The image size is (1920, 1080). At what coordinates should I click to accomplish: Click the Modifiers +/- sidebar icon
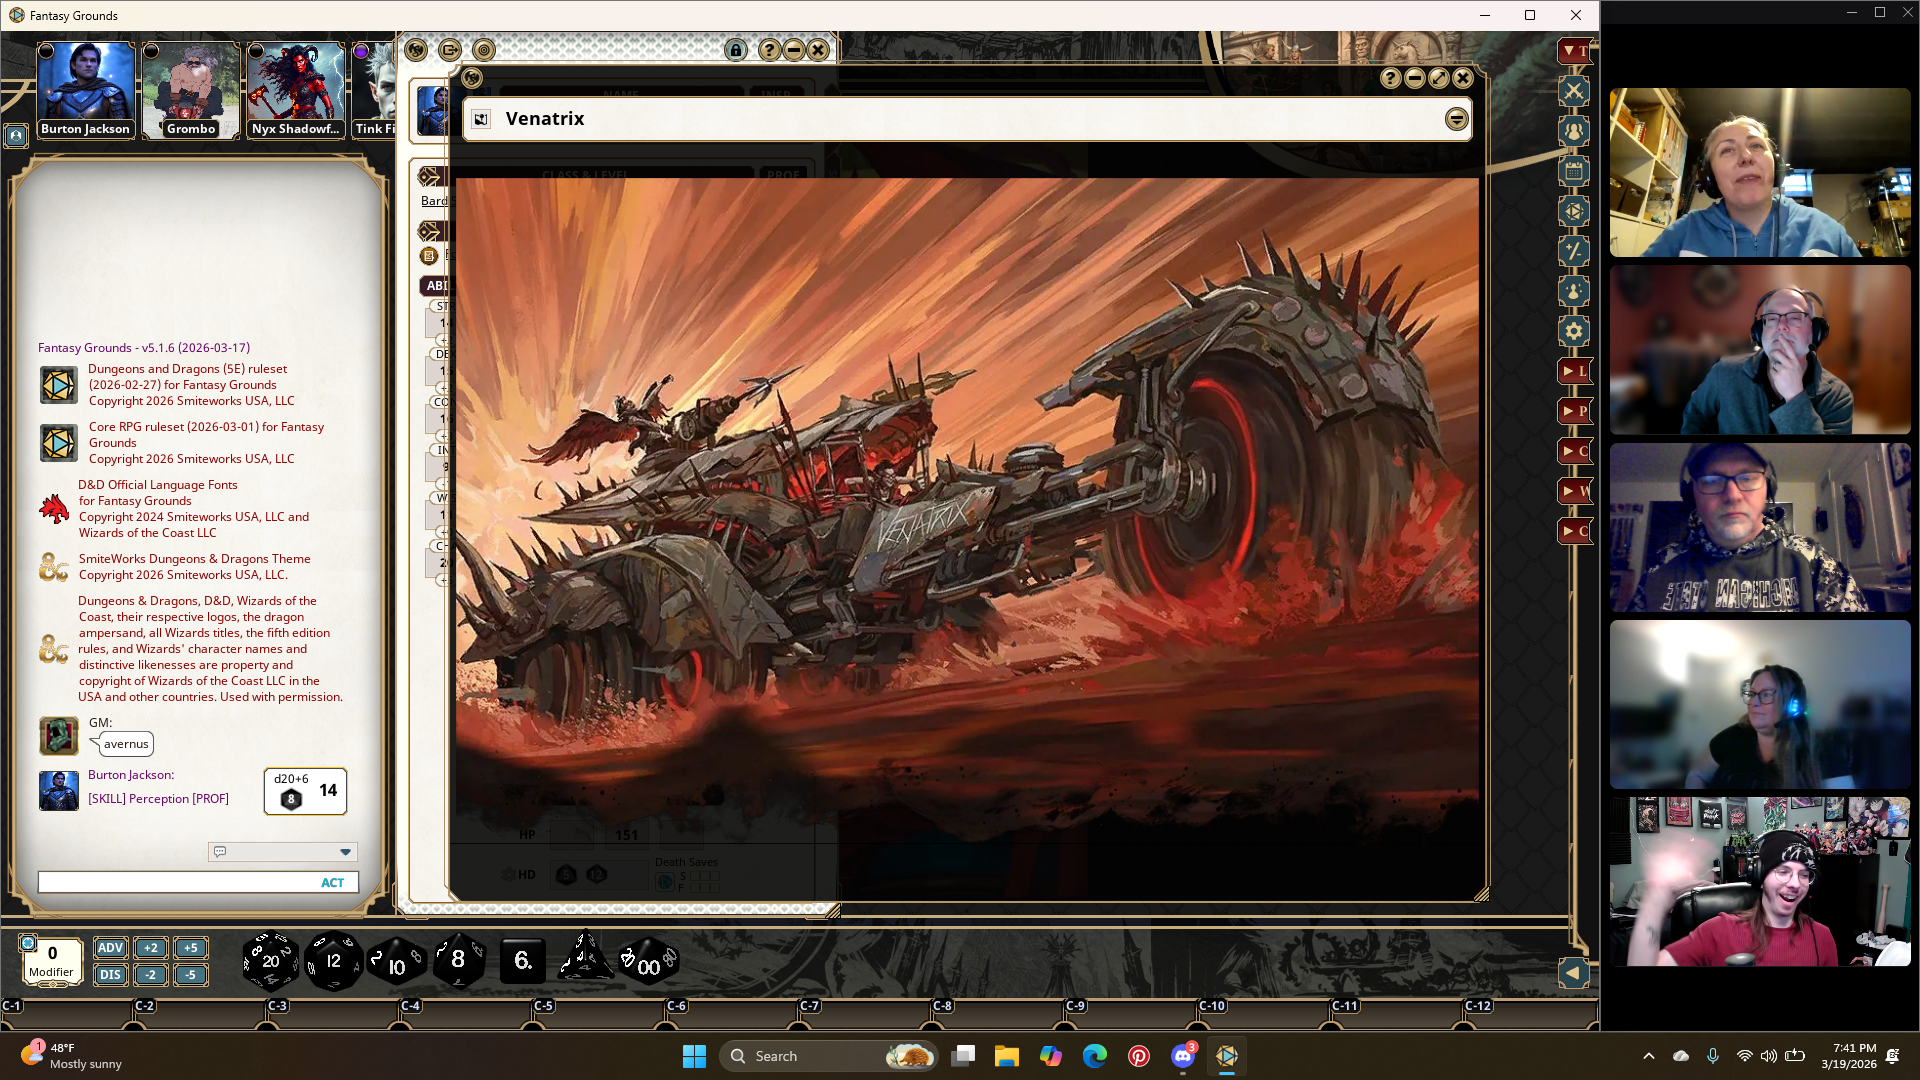coord(1574,251)
